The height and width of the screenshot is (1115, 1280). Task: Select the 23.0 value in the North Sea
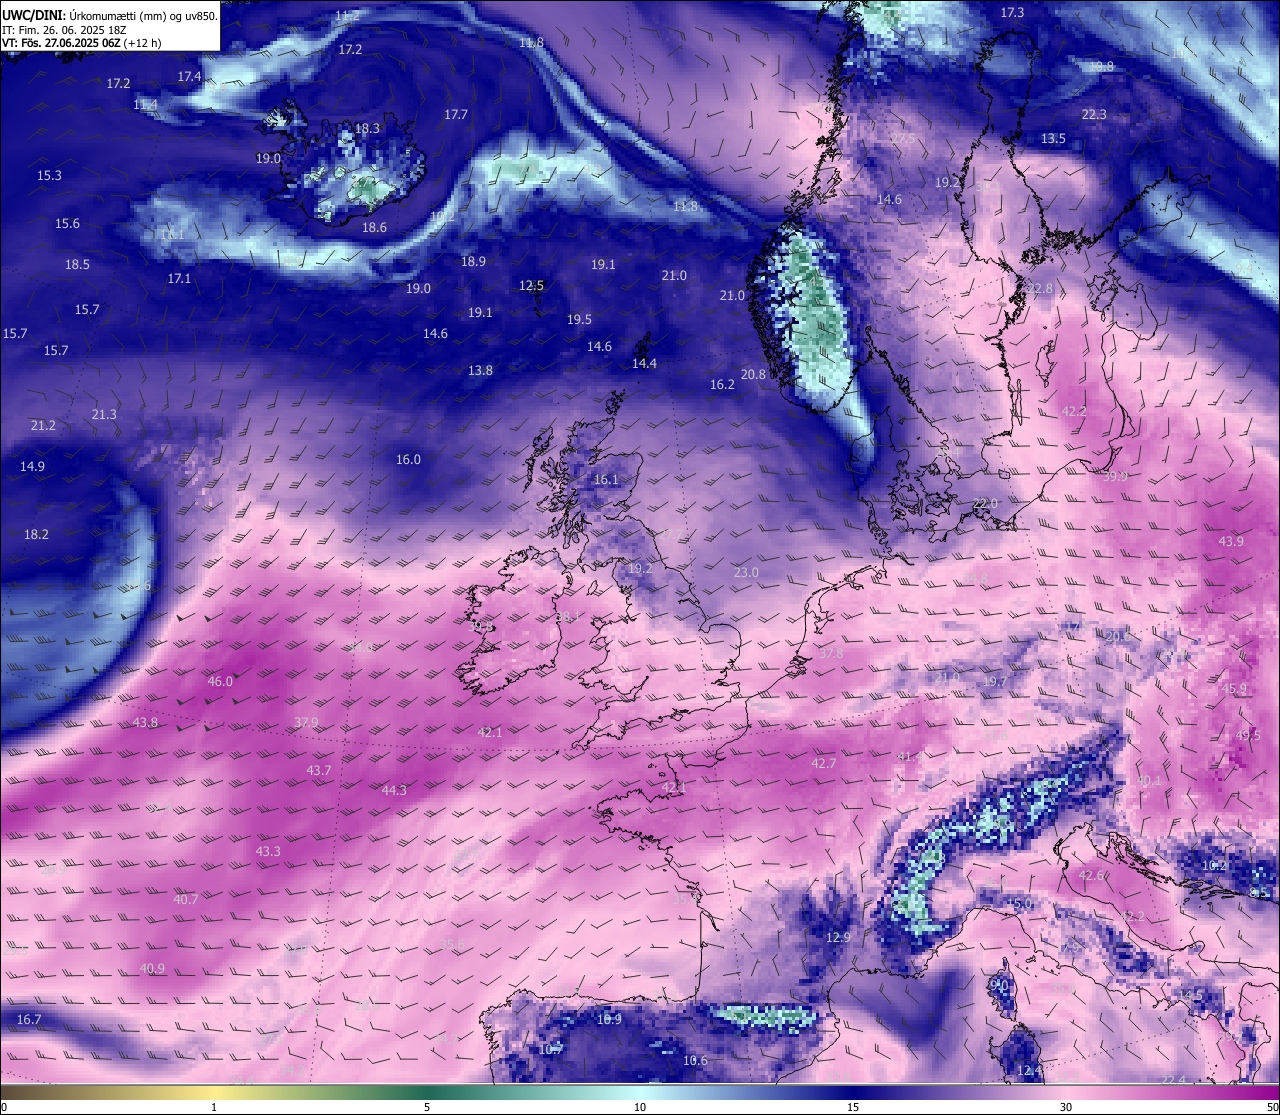coord(746,572)
